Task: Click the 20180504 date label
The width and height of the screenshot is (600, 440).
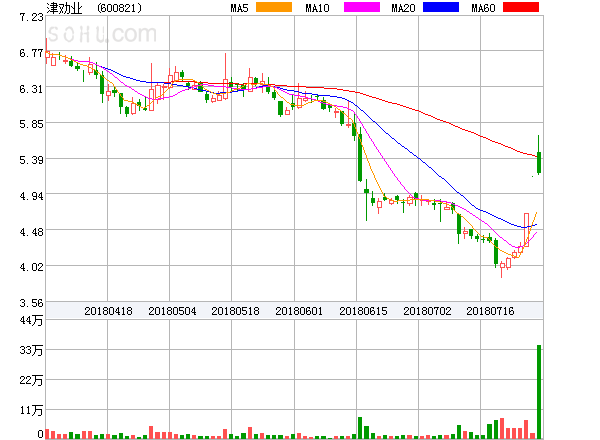Action: [172, 311]
